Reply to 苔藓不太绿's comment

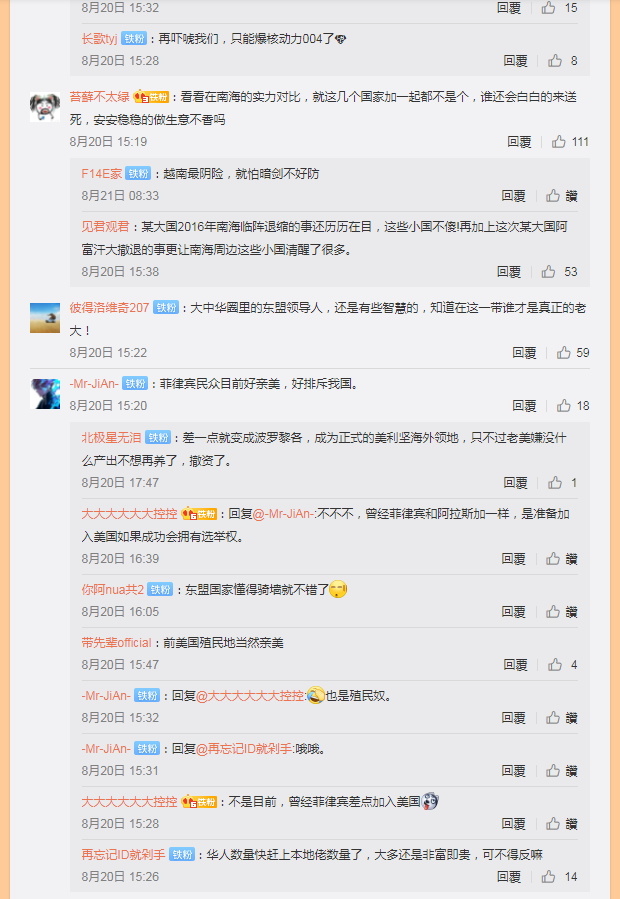pos(519,142)
